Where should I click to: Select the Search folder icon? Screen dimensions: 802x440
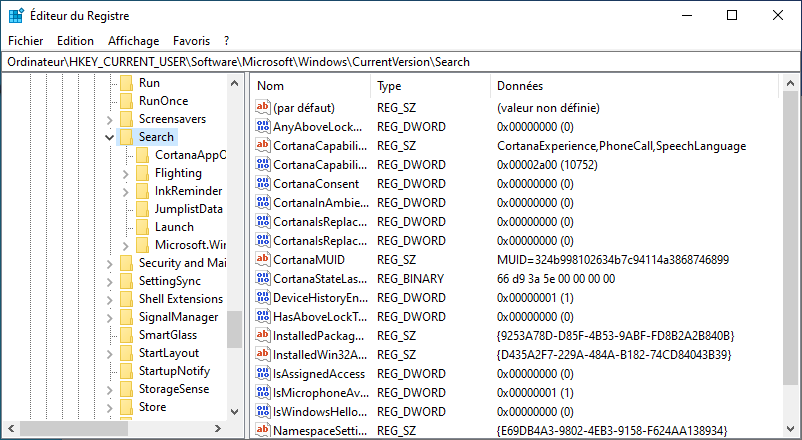click(x=126, y=137)
